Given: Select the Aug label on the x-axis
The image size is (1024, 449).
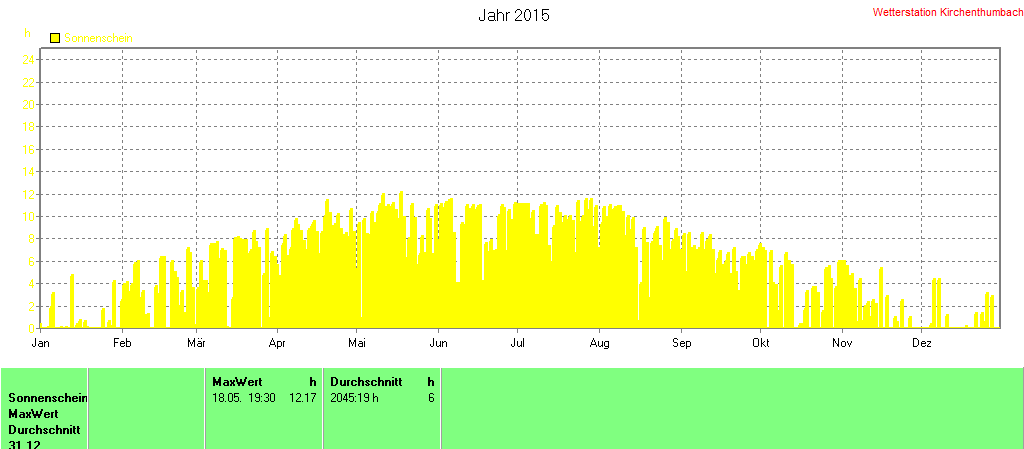Looking at the screenshot, I should [598, 343].
